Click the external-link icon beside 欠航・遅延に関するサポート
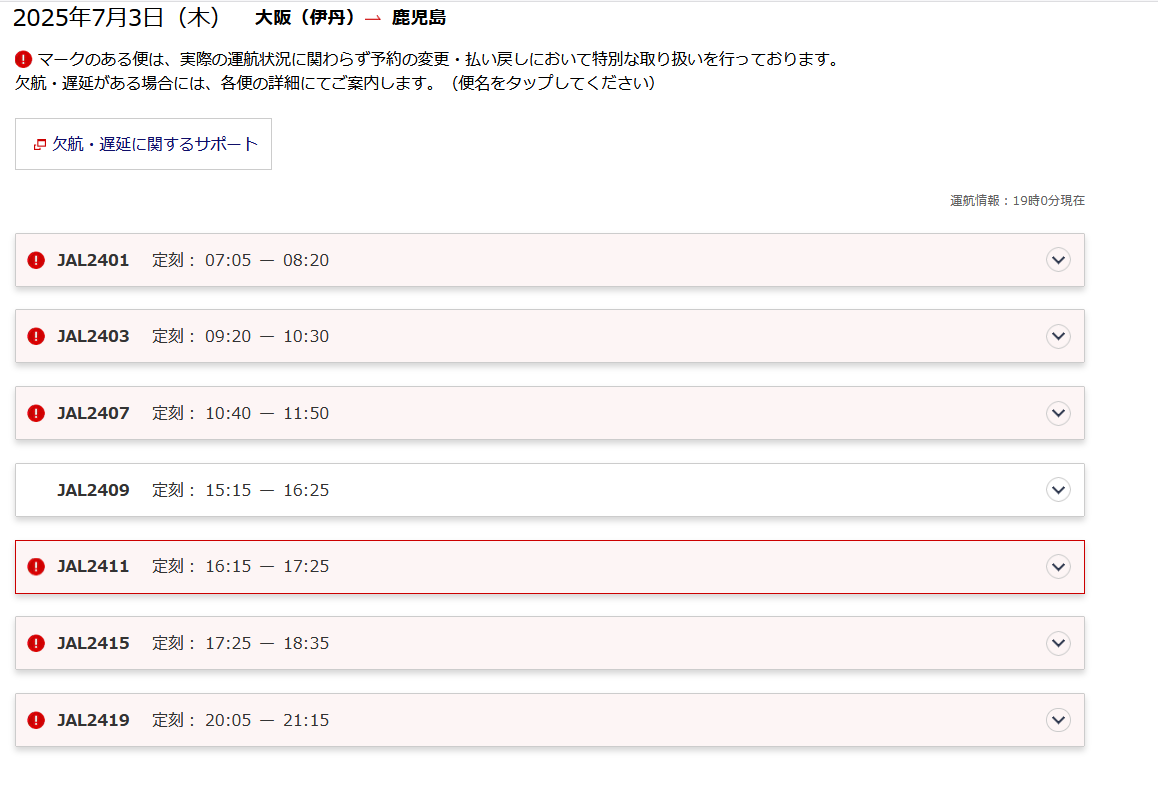Viewport: 1158px width, 802px height. pyautogui.click(x=40, y=145)
